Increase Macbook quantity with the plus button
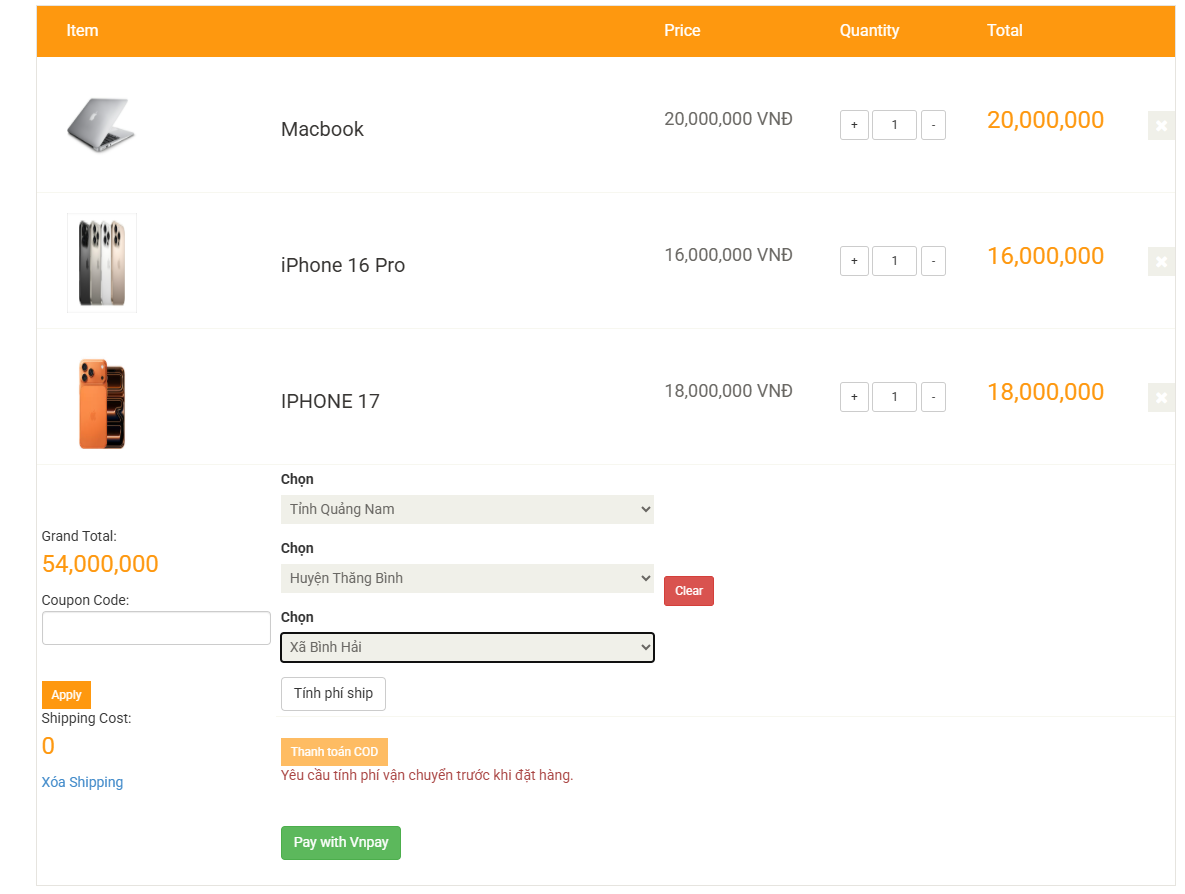This screenshot has height=894, width=1185. coord(854,125)
